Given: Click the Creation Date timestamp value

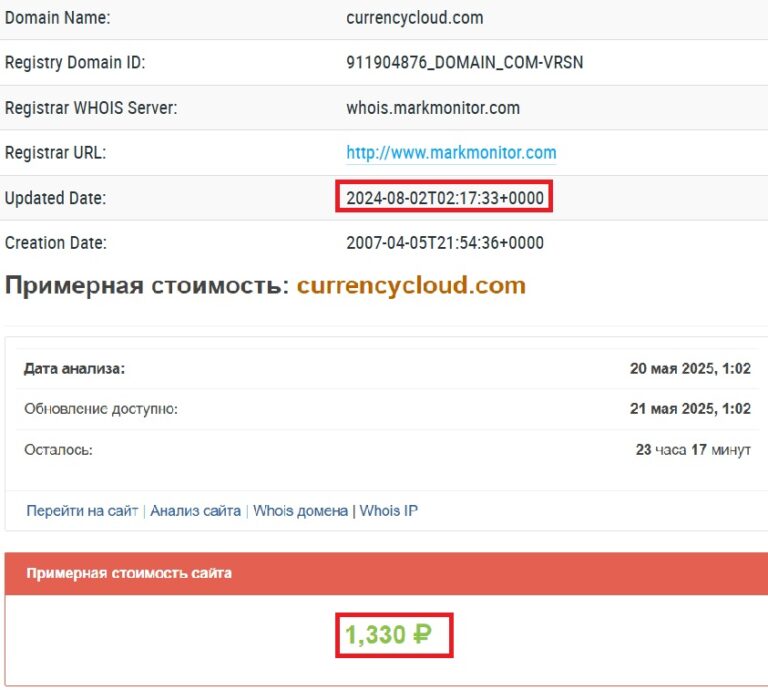Looking at the screenshot, I should click(x=445, y=243).
